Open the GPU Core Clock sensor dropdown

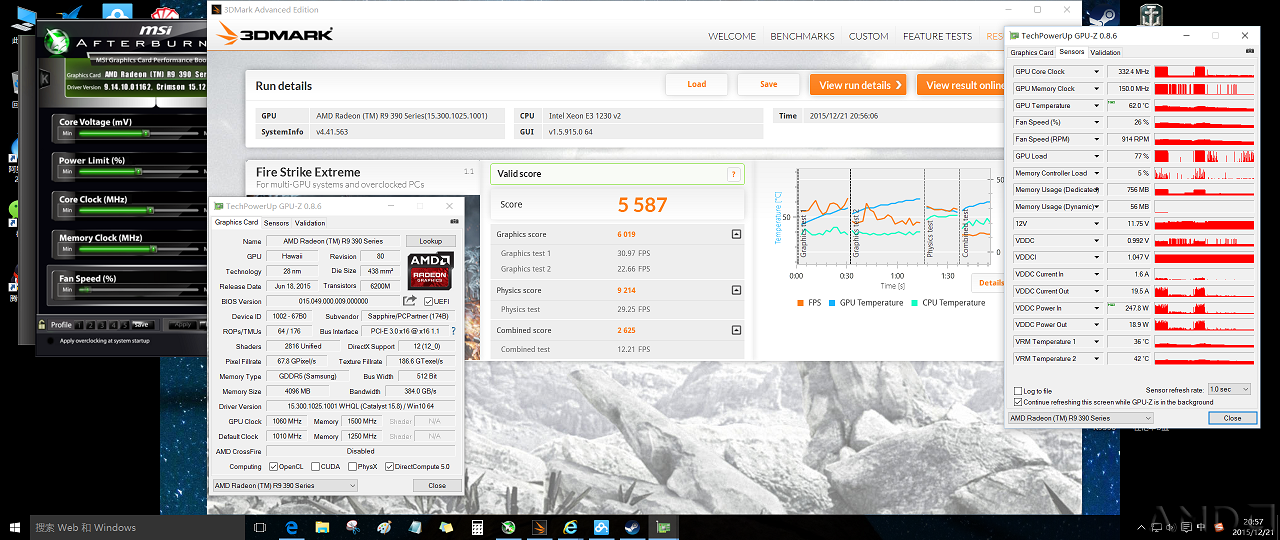tap(1097, 72)
